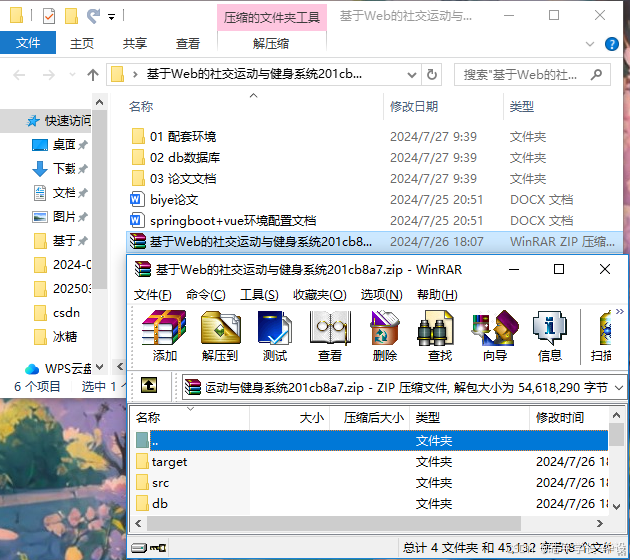Click the search magnifier icon in Explorer

point(596,74)
